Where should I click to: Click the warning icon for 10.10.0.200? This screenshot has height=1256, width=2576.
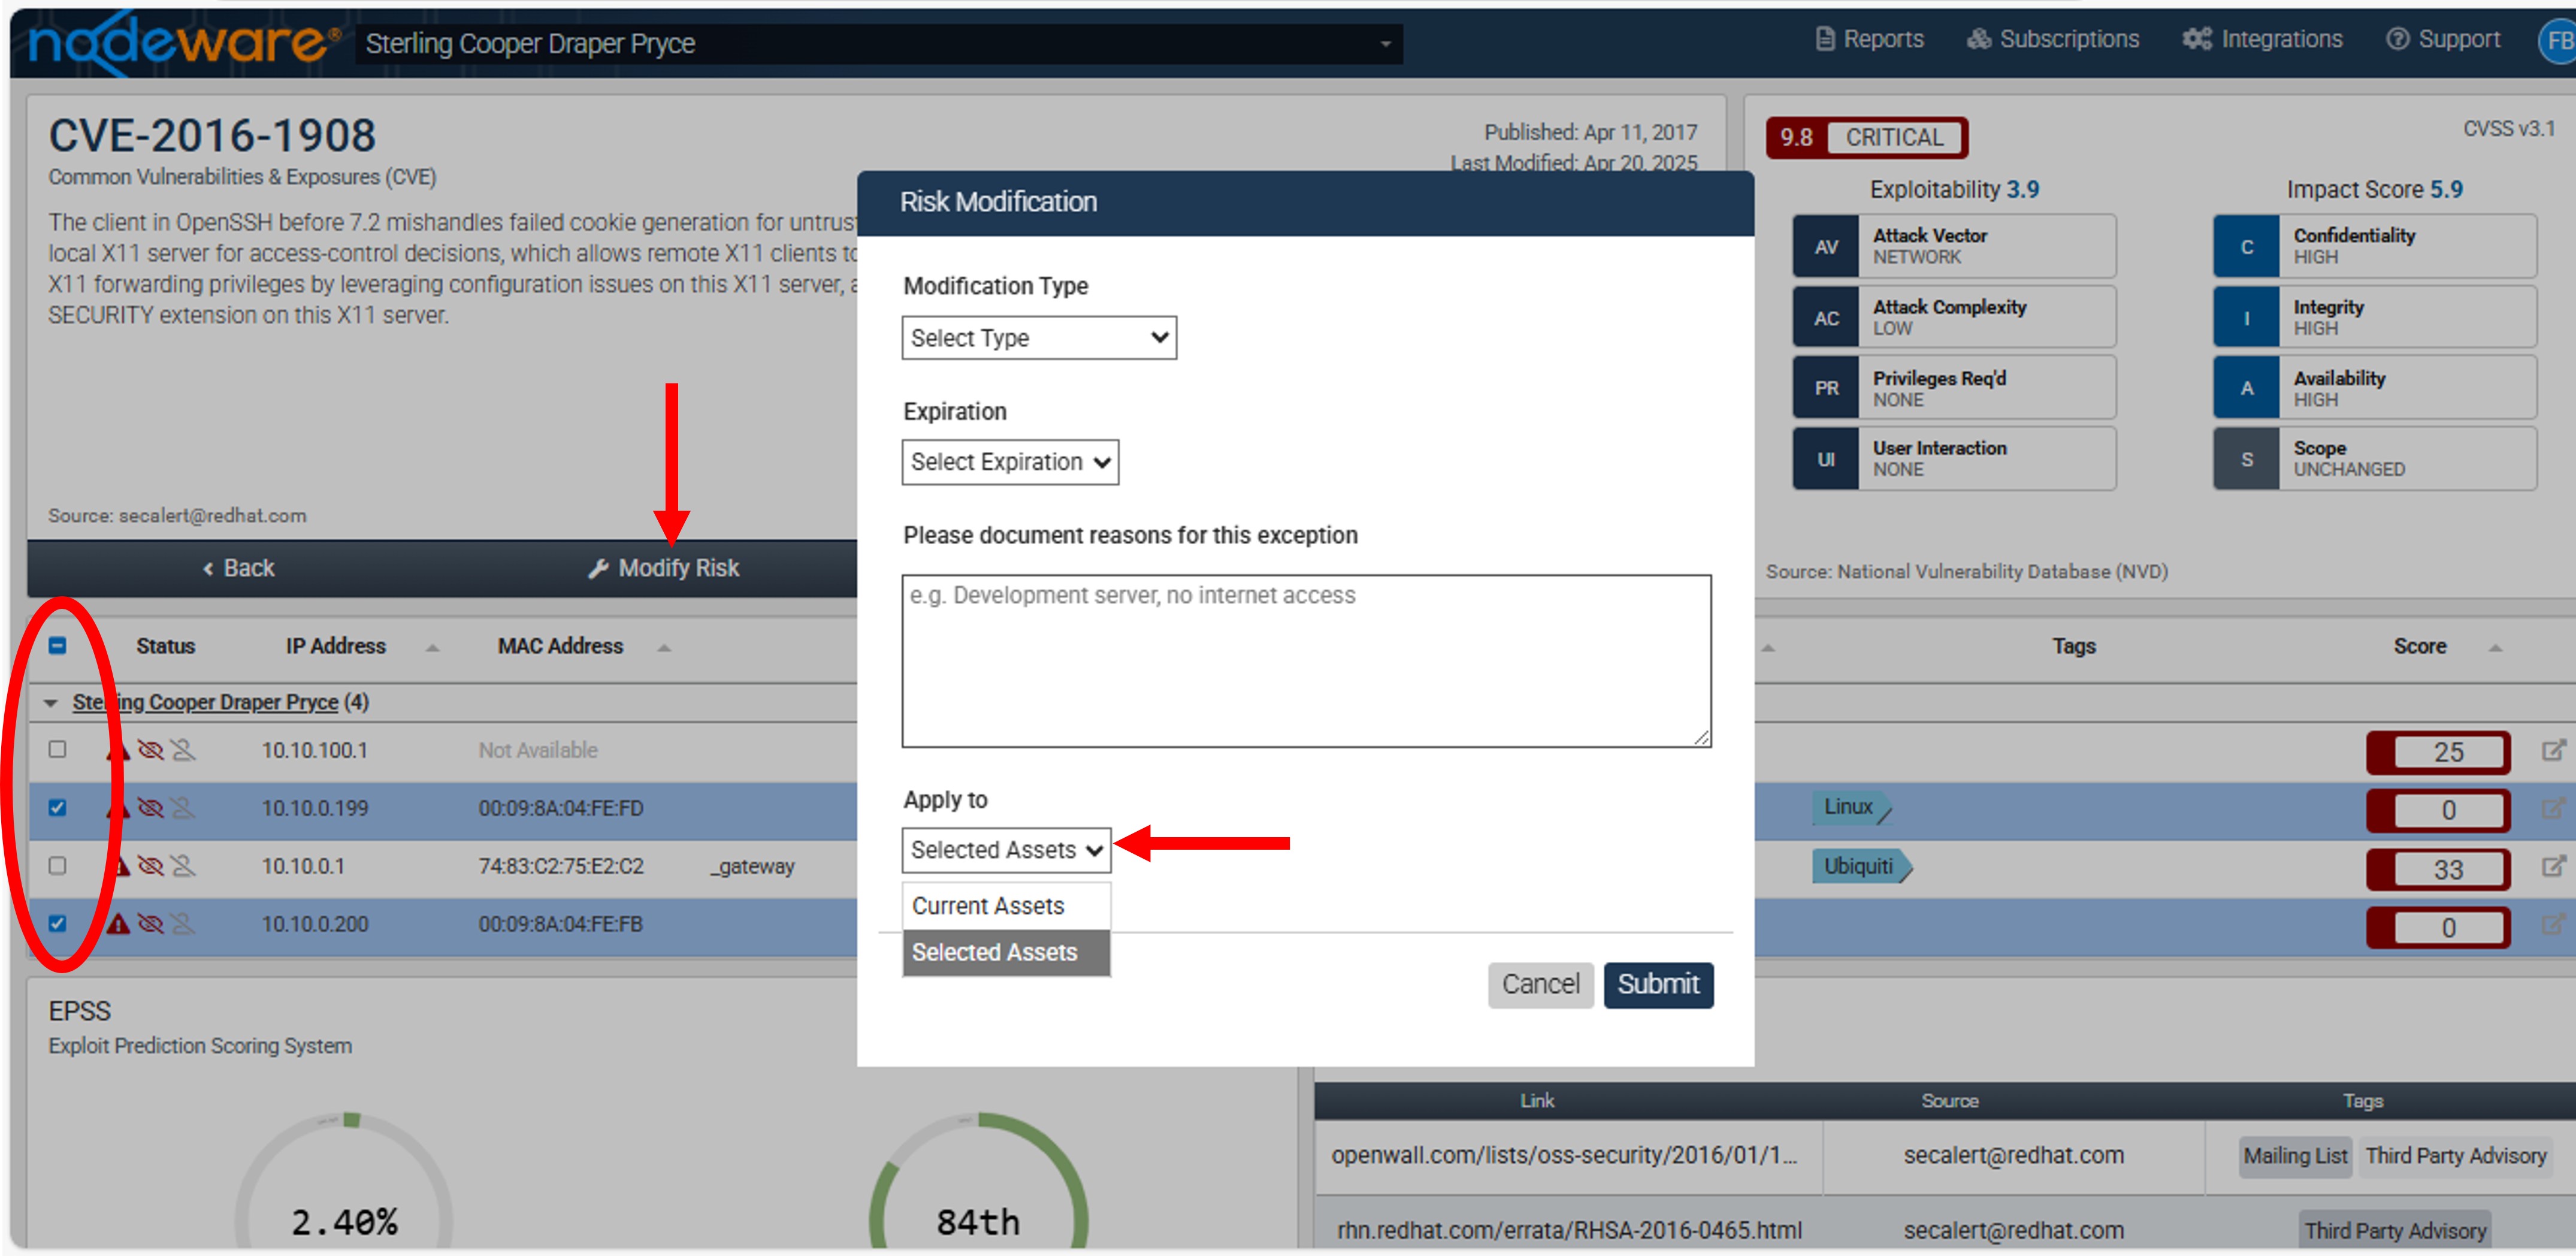click(118, 924)
